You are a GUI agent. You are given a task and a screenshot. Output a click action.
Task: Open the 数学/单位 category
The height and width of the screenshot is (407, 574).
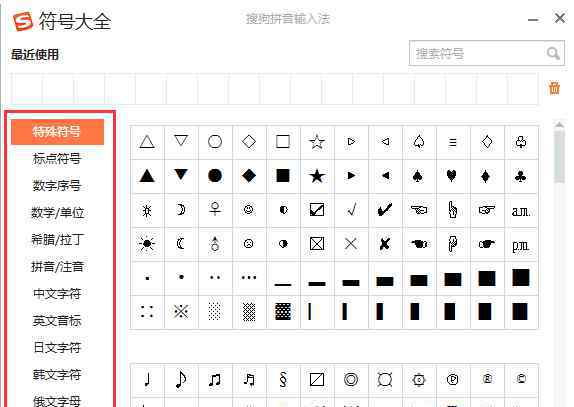(x=57, y=213)
